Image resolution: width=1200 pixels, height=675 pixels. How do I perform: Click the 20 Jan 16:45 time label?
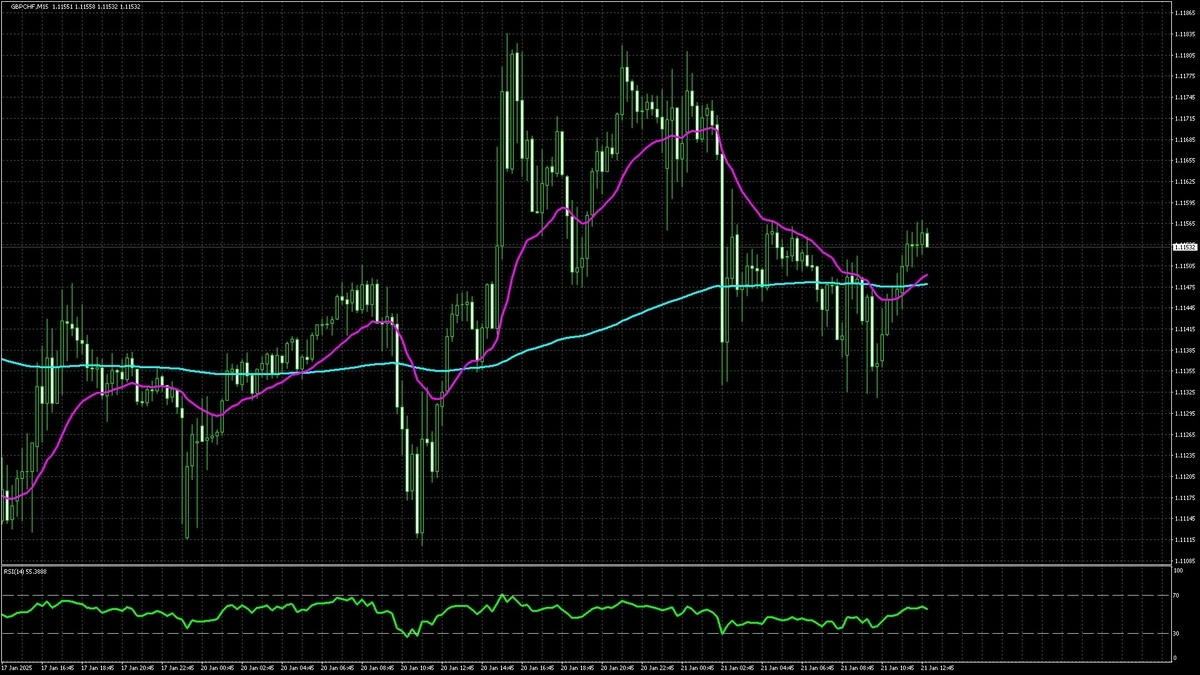click(539, 666)
